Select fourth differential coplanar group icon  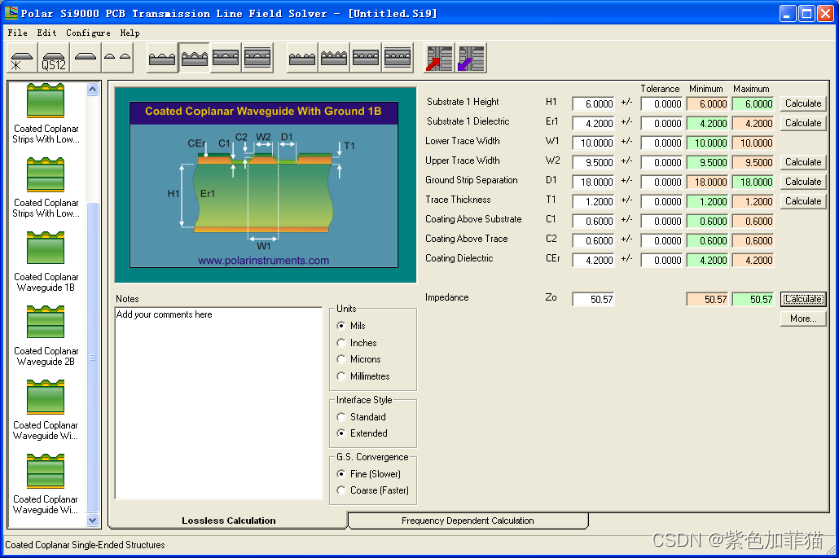pyautogui.click(x=398, y=58)
